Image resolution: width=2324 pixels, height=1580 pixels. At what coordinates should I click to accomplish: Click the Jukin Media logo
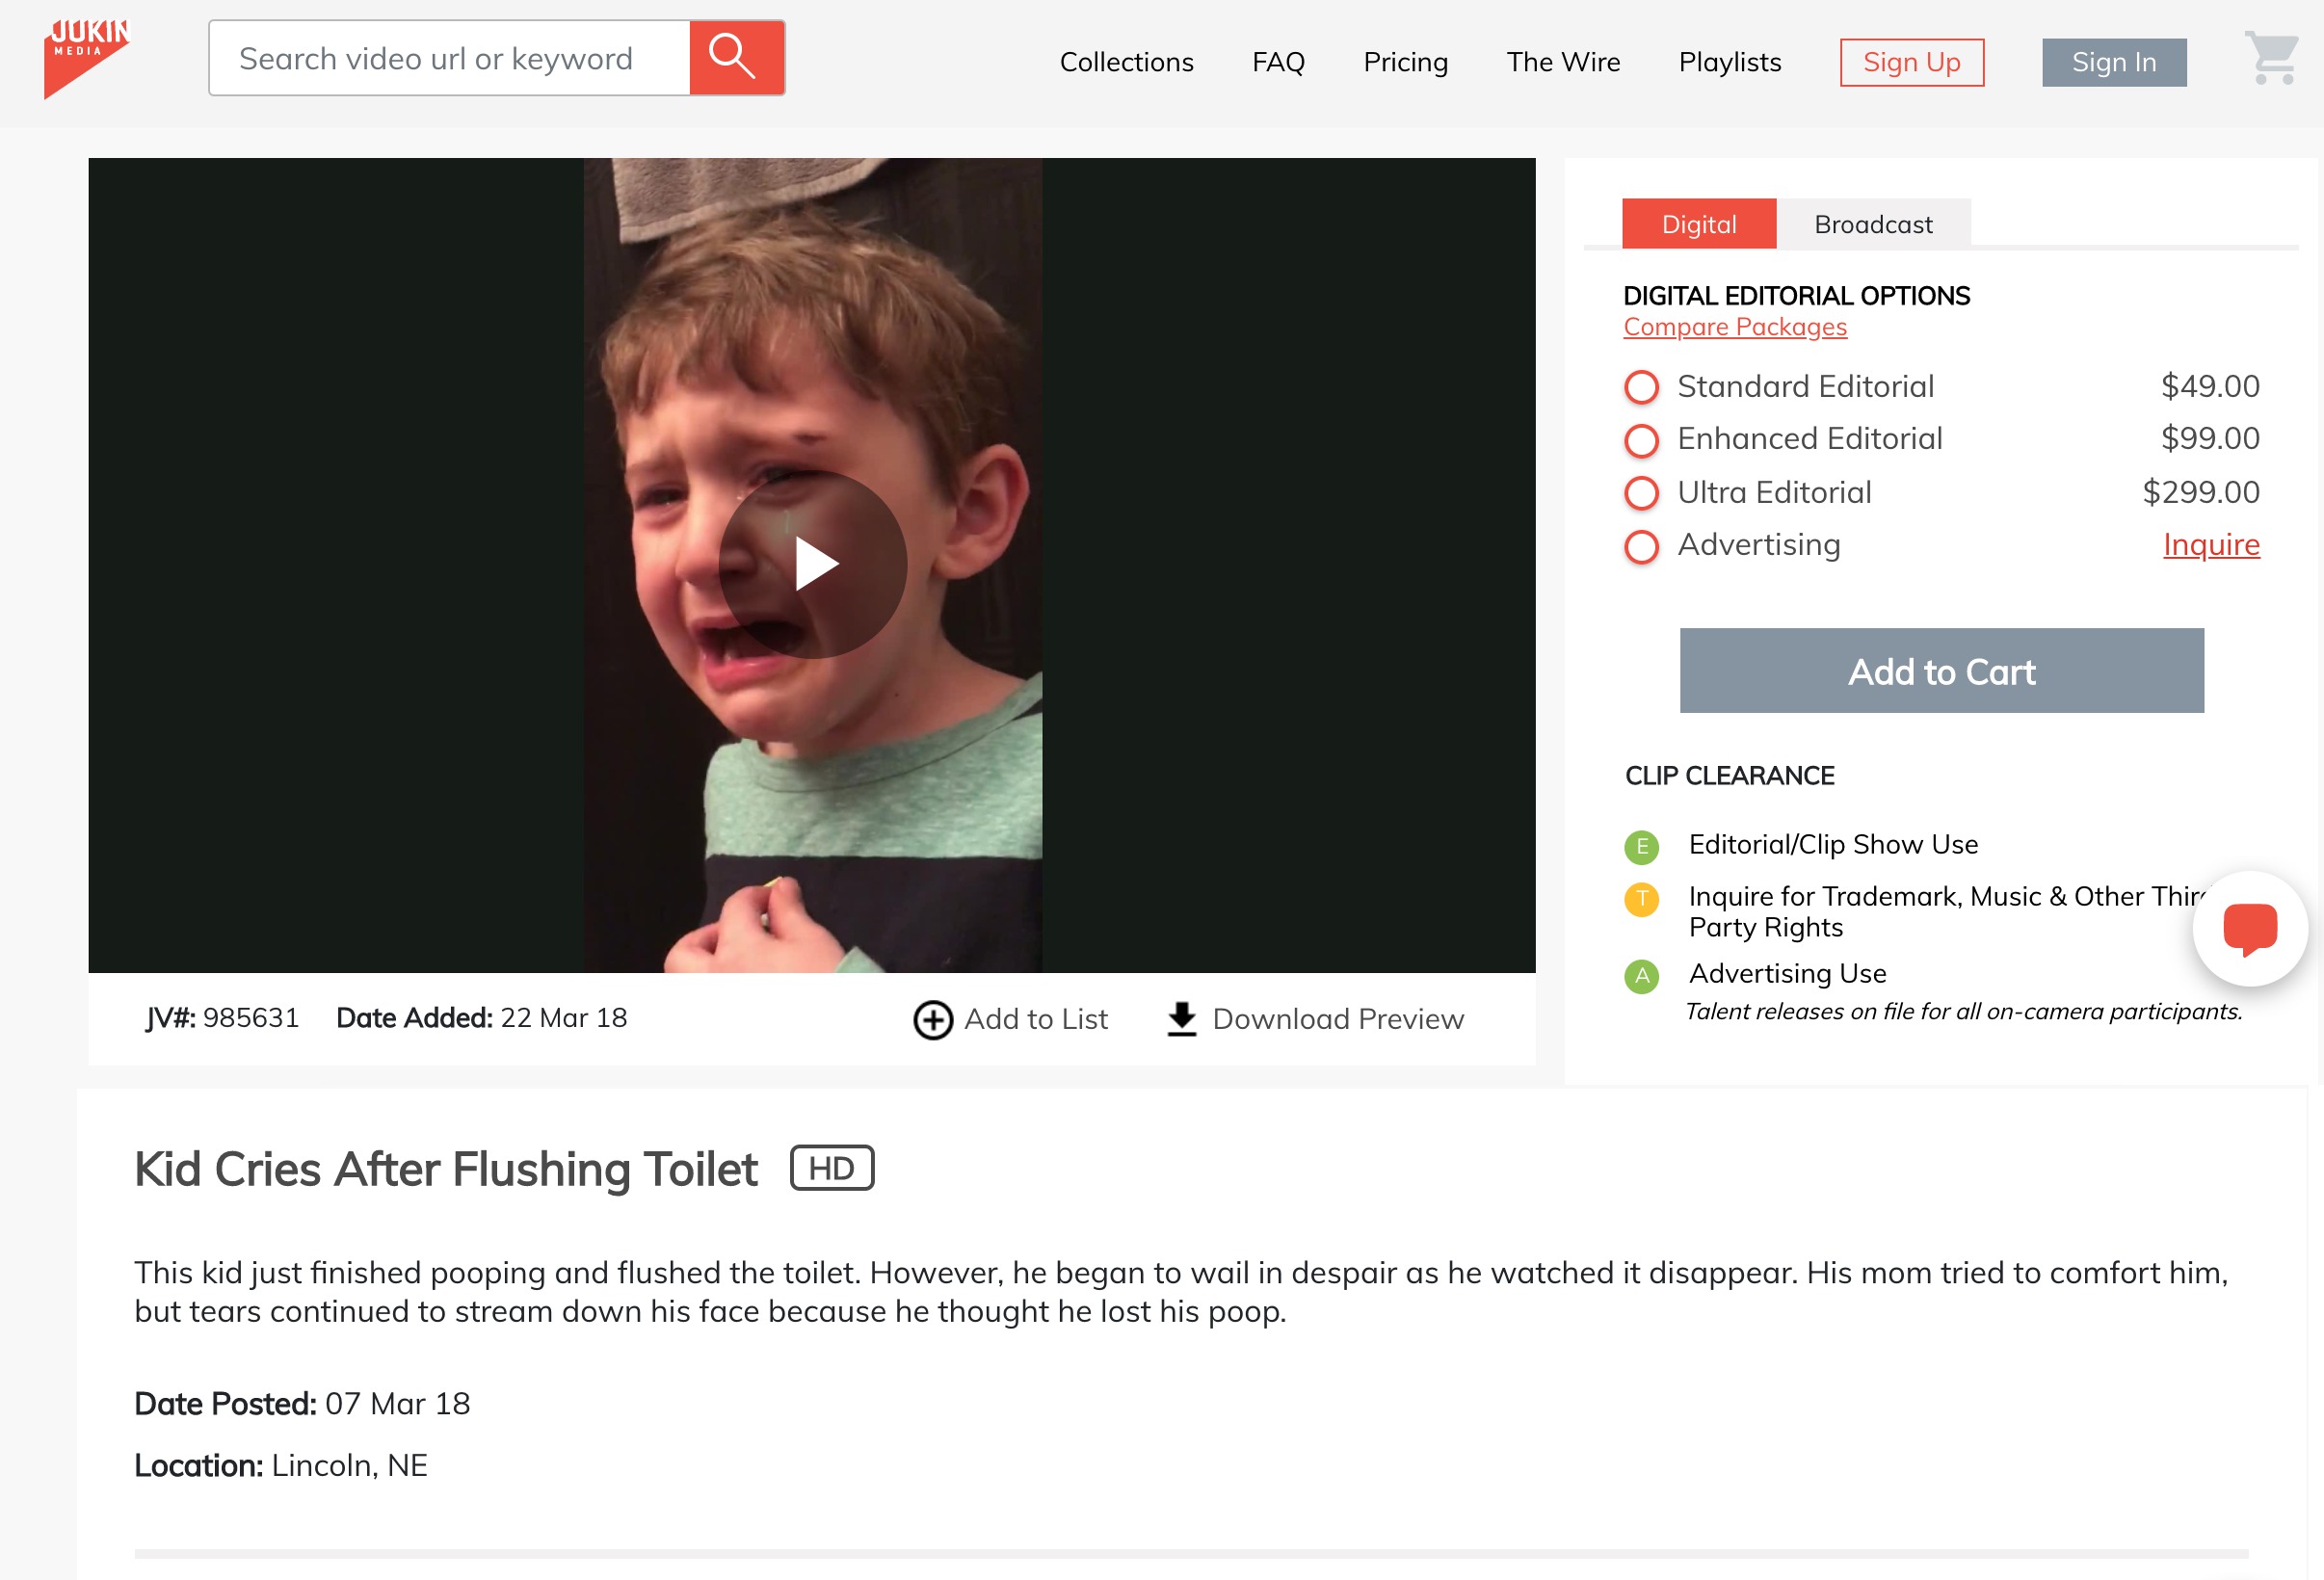click(x=87, y=58)
